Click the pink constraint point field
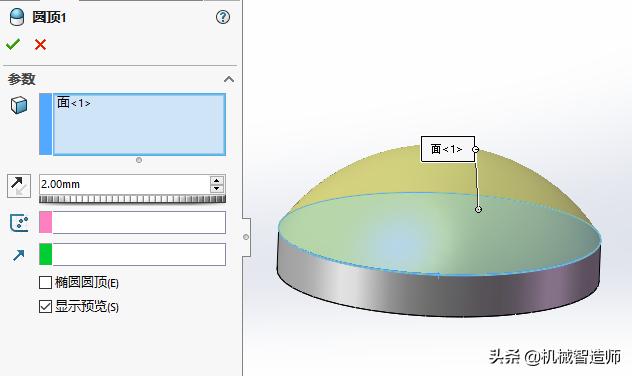Screen dimensions: 632x376 point(132,222)
